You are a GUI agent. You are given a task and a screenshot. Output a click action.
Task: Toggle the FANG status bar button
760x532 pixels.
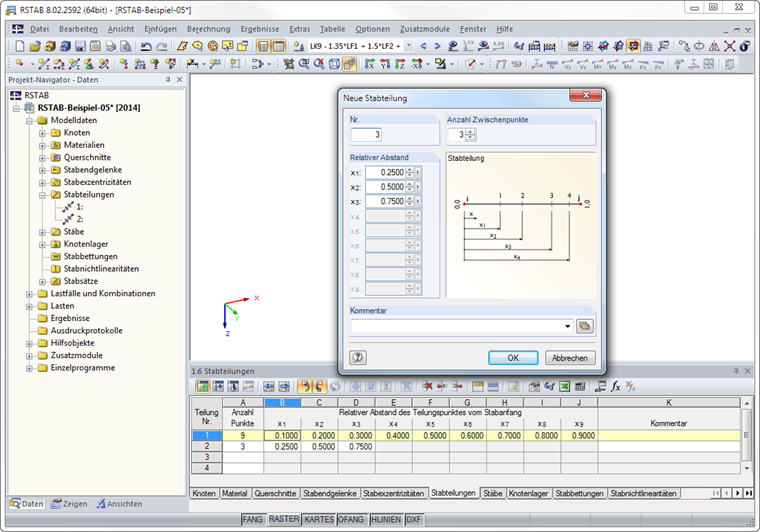[x=253, y=519]
